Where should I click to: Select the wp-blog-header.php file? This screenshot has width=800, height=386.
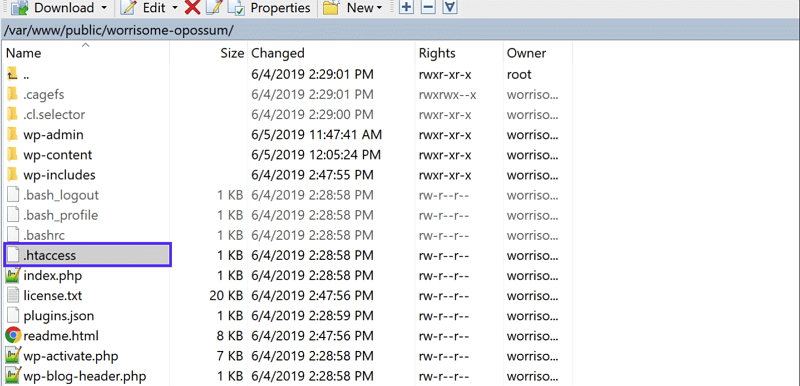coord(85,376)
